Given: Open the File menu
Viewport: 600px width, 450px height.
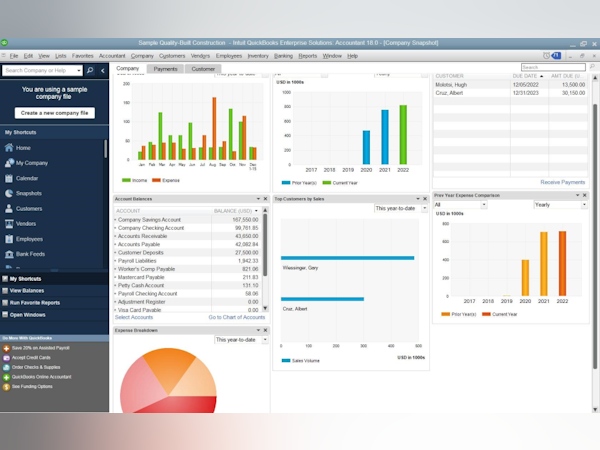Looking at the screenshot, I should tap(14, 56).
